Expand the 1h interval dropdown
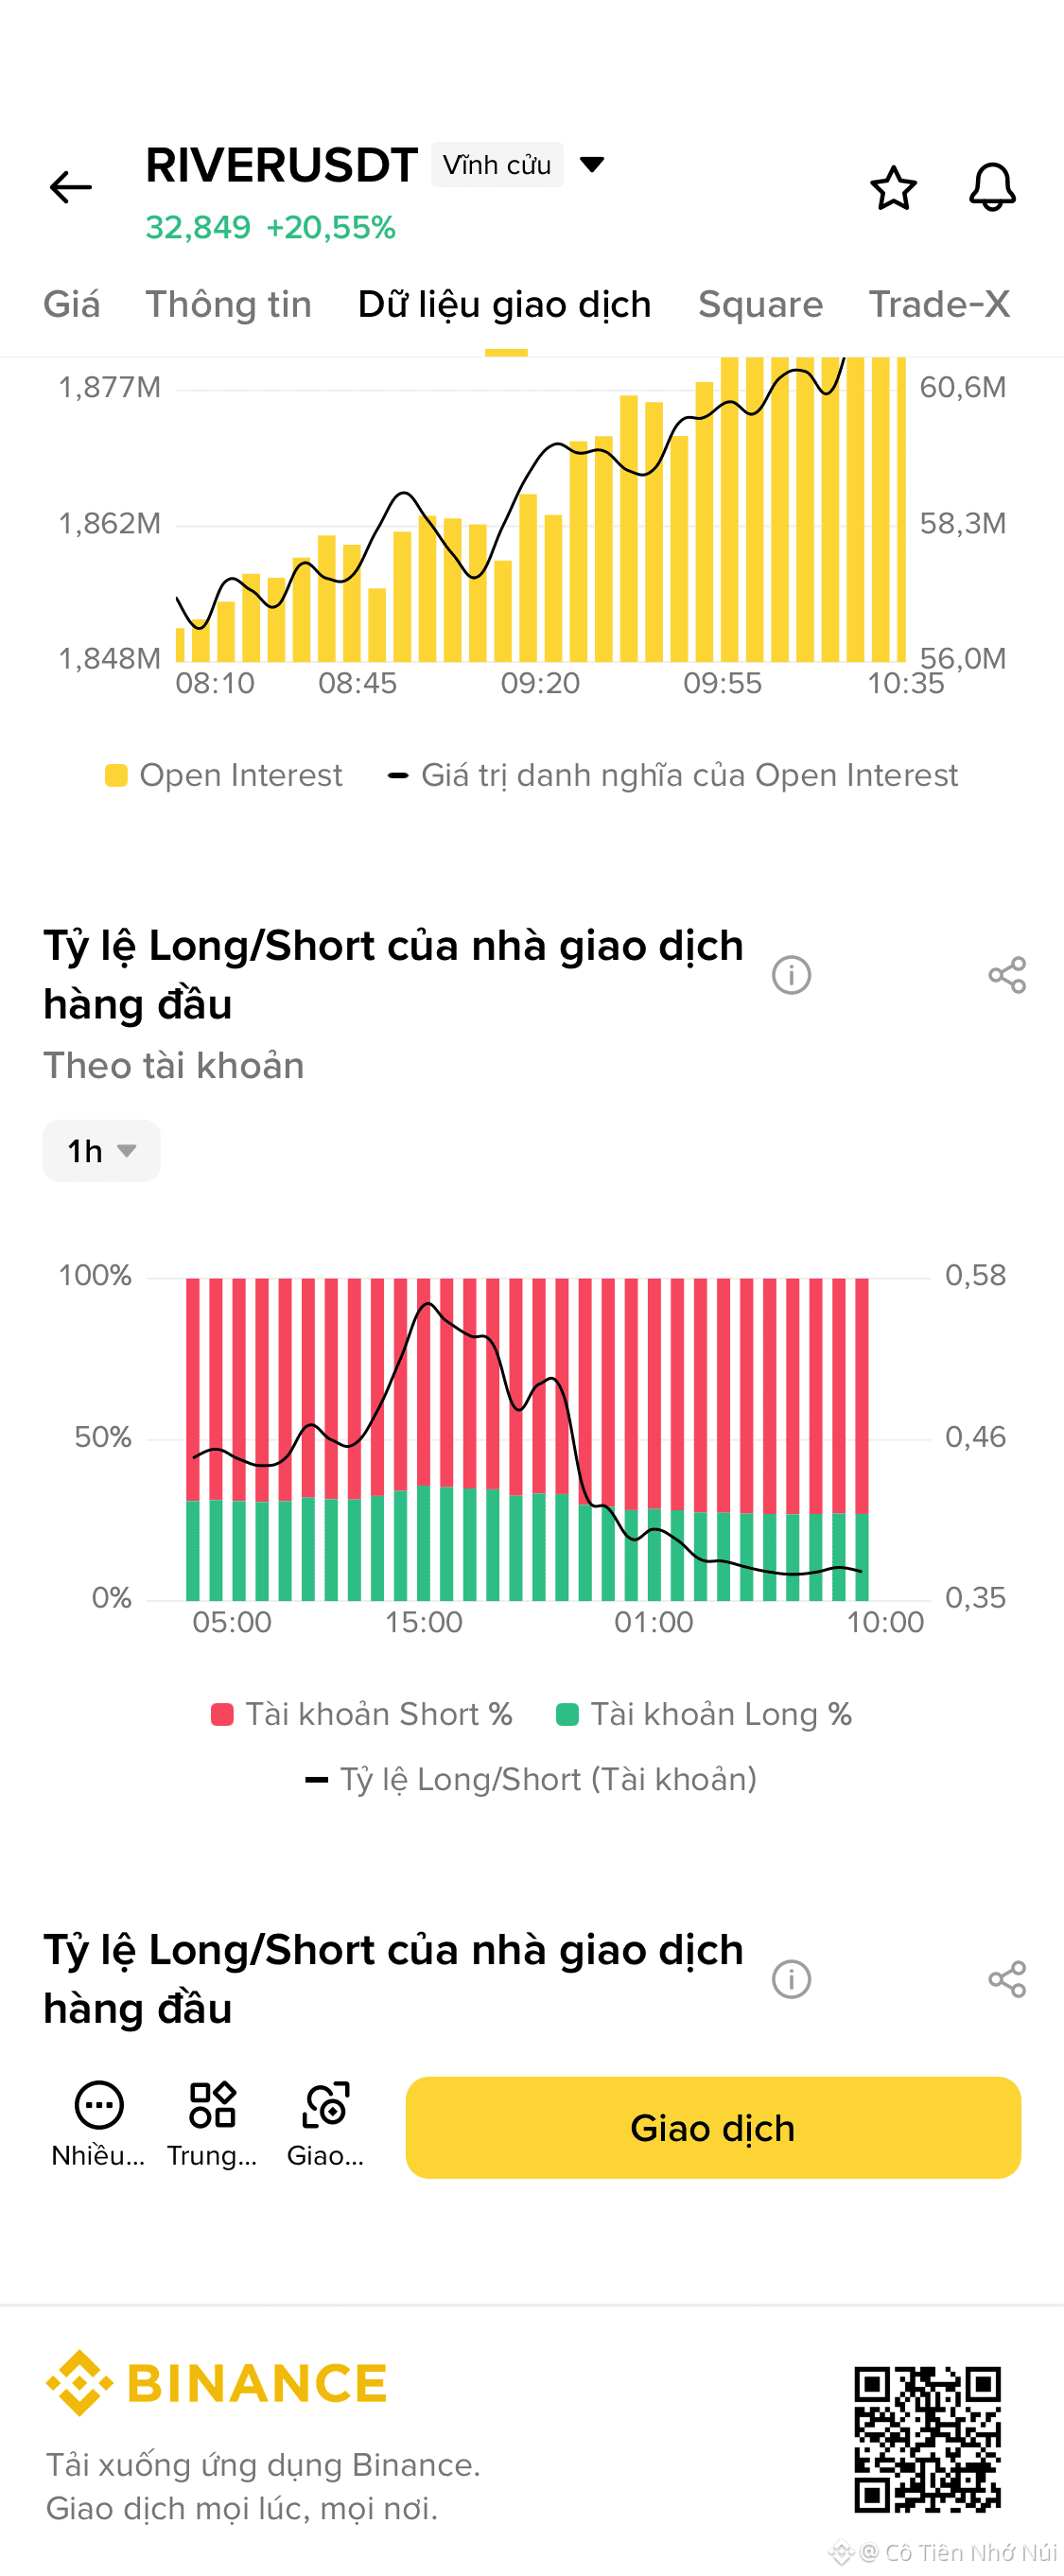 click(101, 1150)
